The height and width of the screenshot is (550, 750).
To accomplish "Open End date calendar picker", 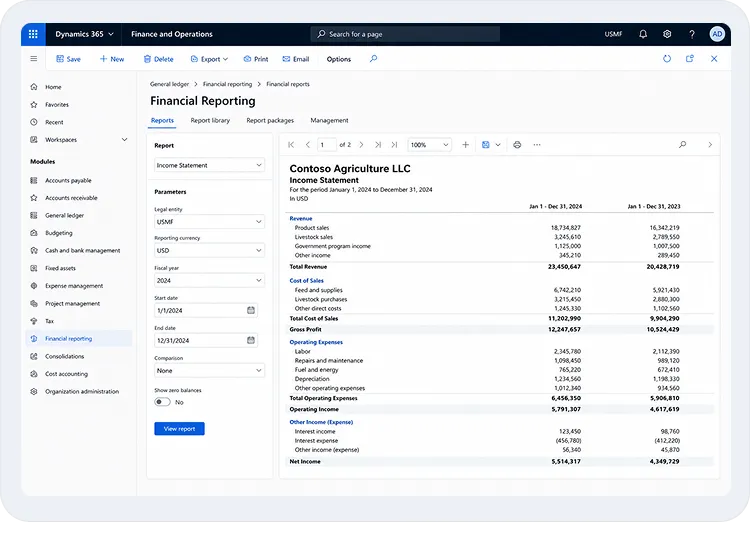I will pos(251,340).
